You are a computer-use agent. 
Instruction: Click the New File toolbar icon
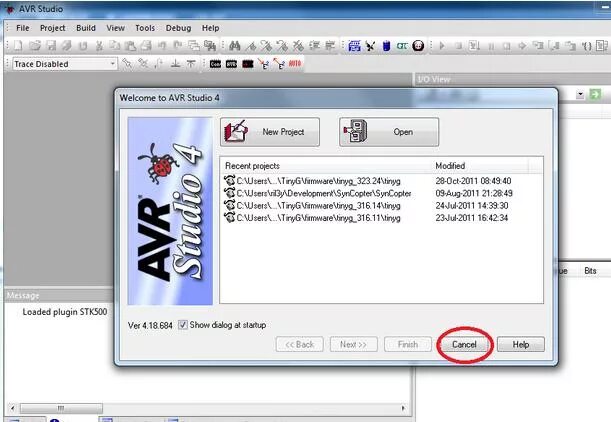(x=18, y=46)
